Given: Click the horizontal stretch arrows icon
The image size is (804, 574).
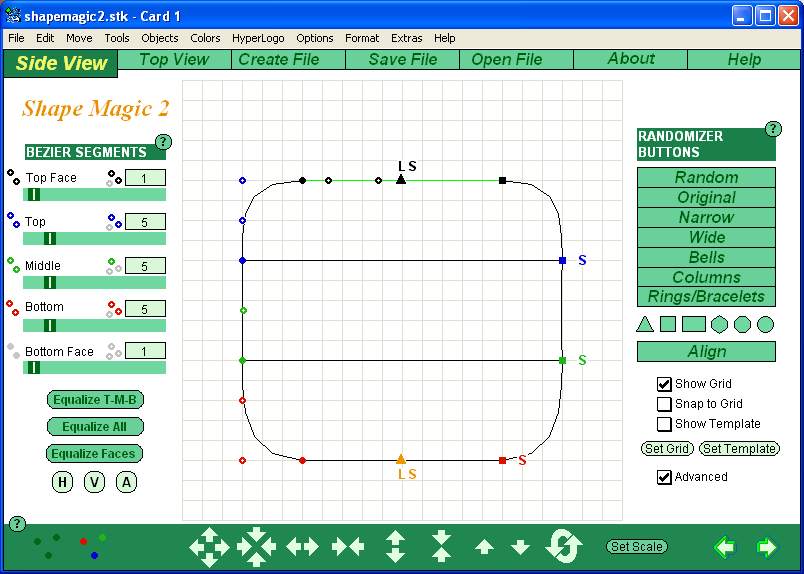Looking at the screenshot, I should [302, 547].
